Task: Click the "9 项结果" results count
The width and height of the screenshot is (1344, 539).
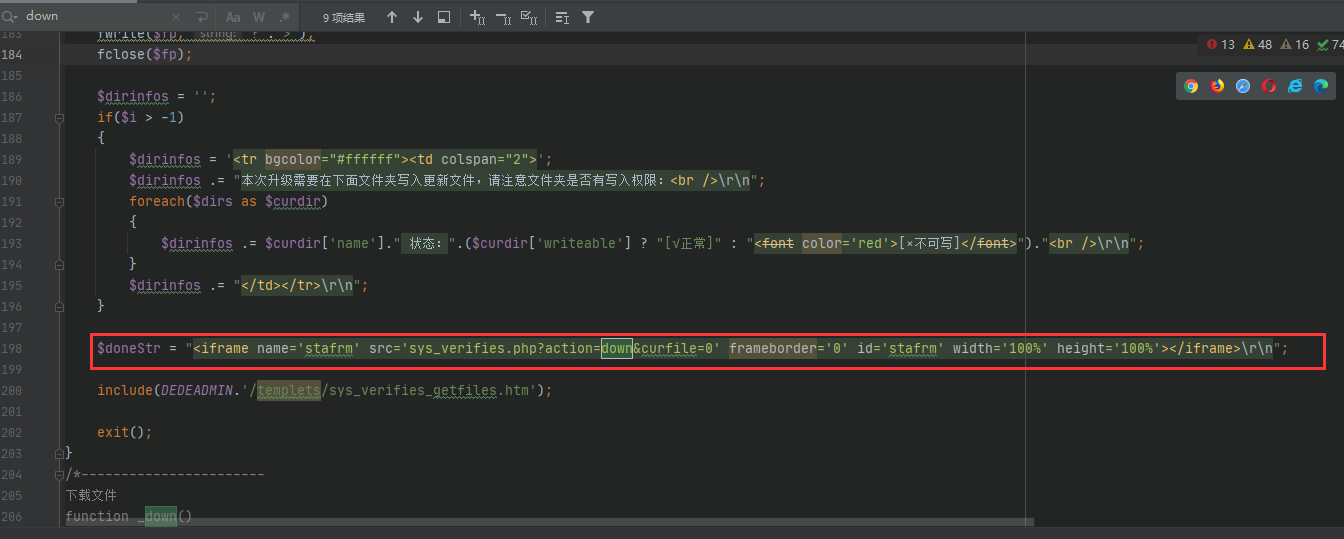Action: coord(344,17)
